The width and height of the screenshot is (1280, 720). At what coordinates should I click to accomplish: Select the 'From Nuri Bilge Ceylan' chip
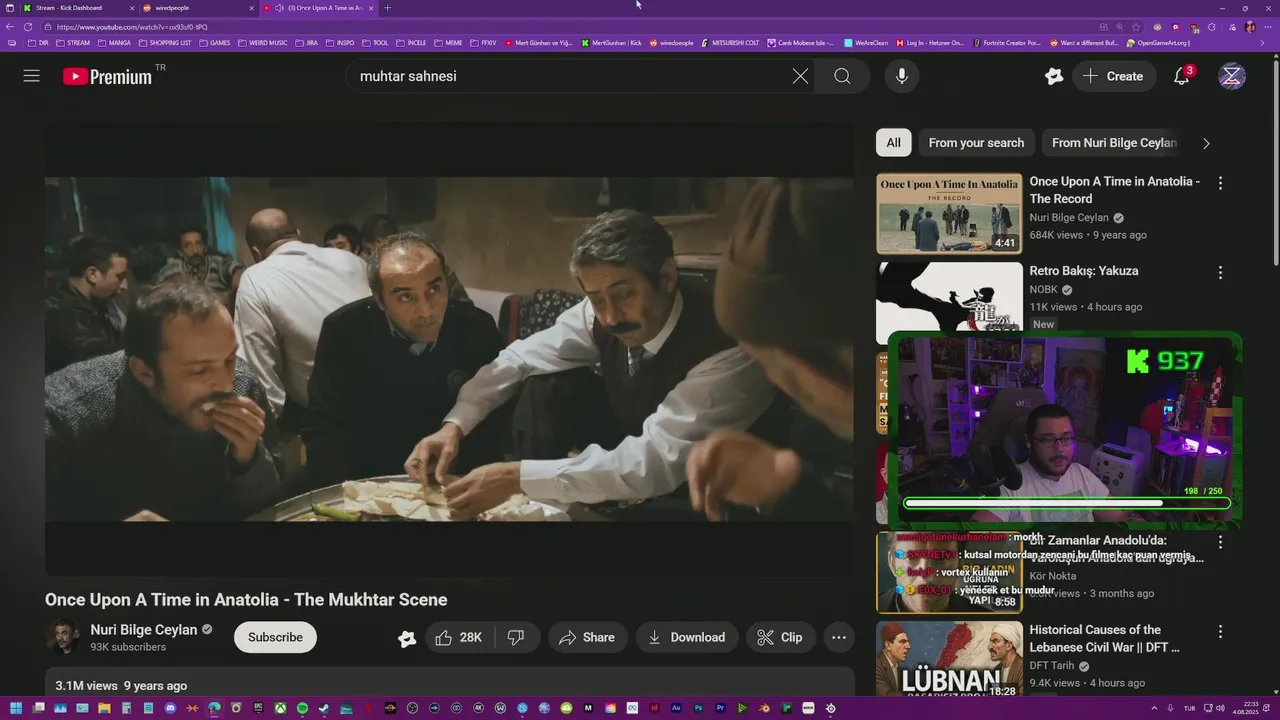pos(1114,143)
